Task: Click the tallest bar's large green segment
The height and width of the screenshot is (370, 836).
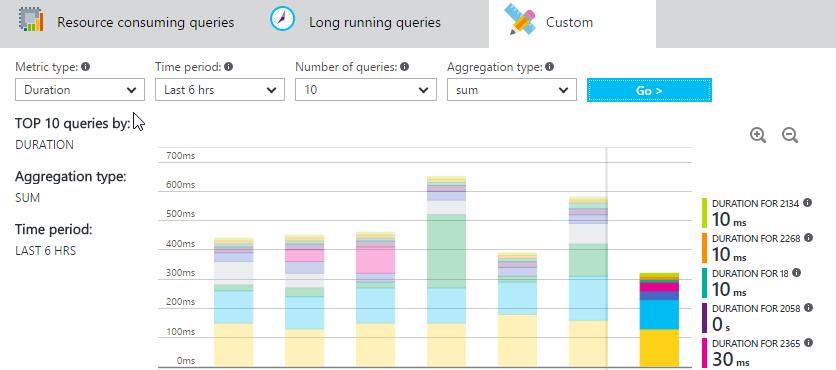Action: [446, 251]
